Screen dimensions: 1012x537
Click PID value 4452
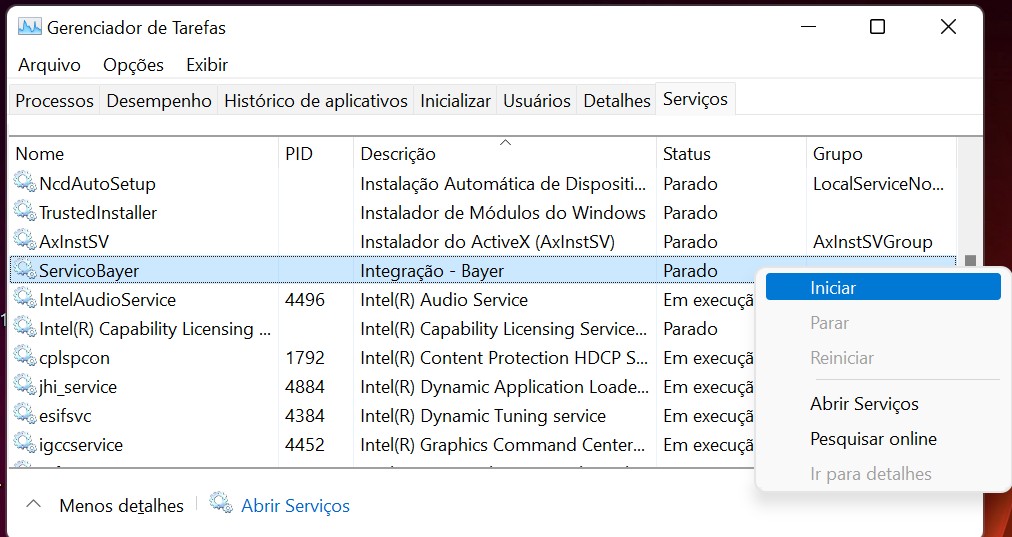tap(305, 445)
